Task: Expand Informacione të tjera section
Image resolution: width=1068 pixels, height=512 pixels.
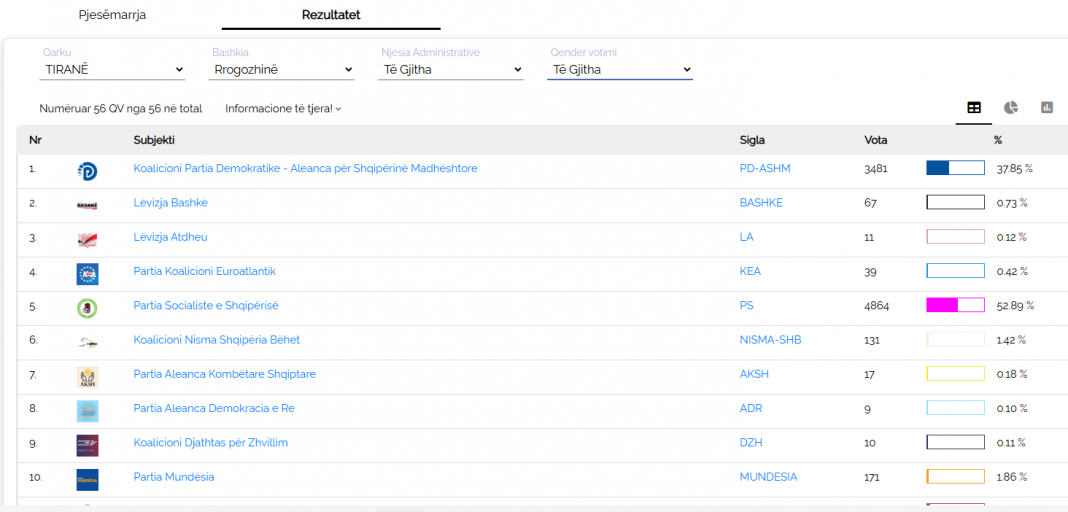Action: tap(283, 108)
